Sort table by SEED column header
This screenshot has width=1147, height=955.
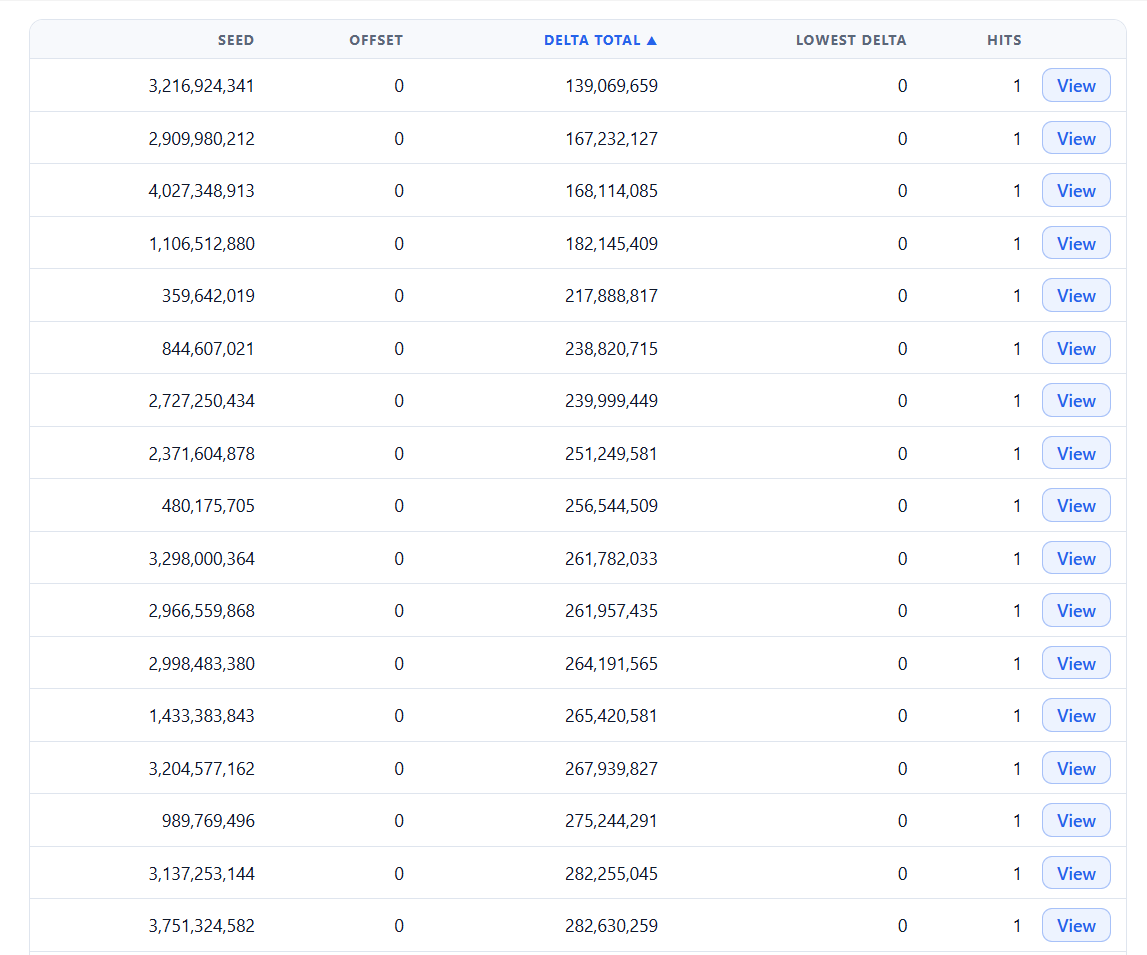click(x=236, y=40)
